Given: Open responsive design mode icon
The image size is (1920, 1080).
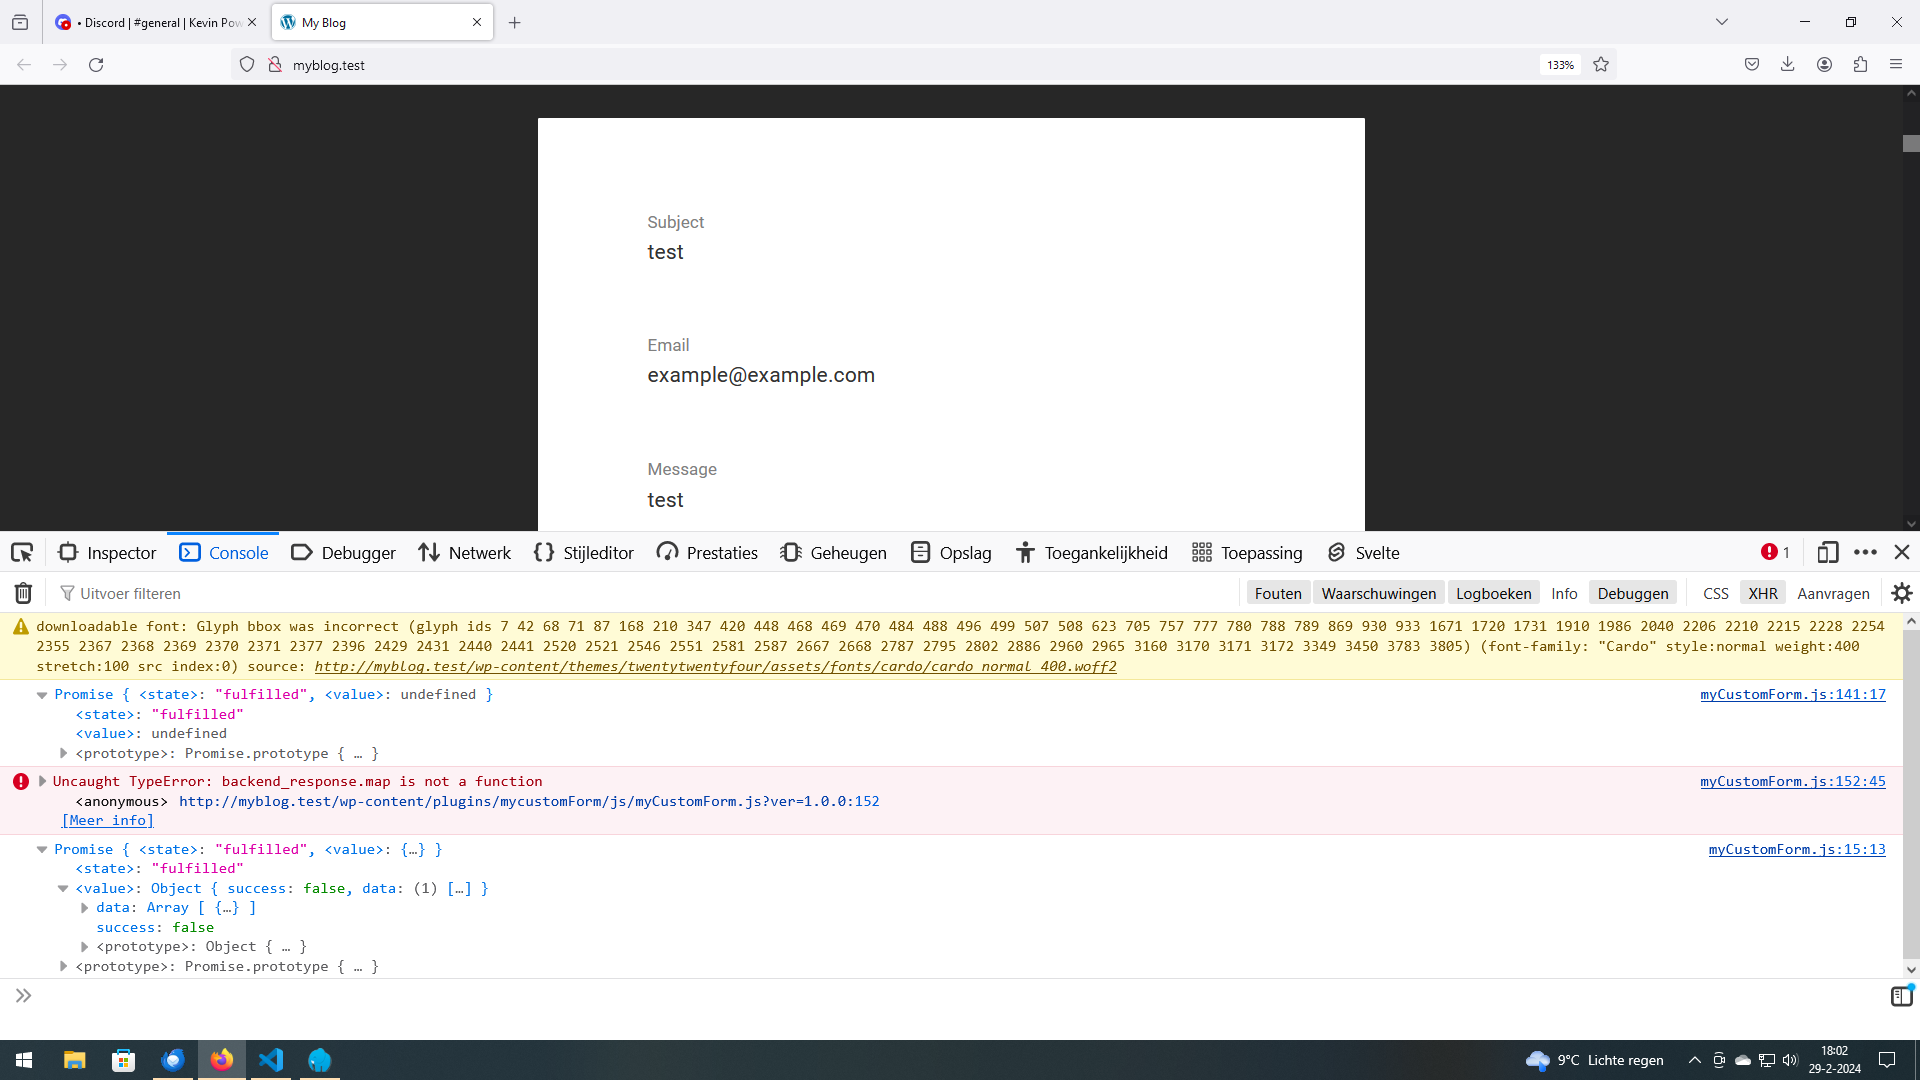Looking at the screenshot, I should (1827, 553).
